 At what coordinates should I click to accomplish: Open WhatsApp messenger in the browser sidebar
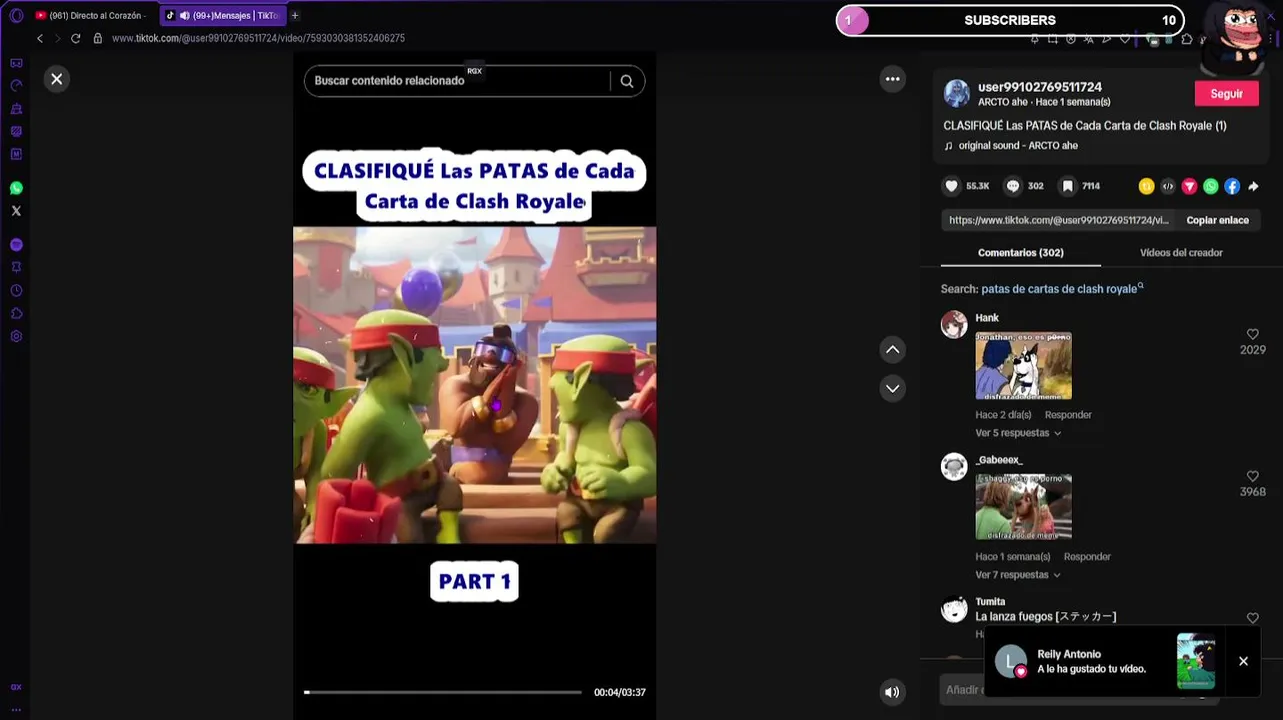click(16, 188)
